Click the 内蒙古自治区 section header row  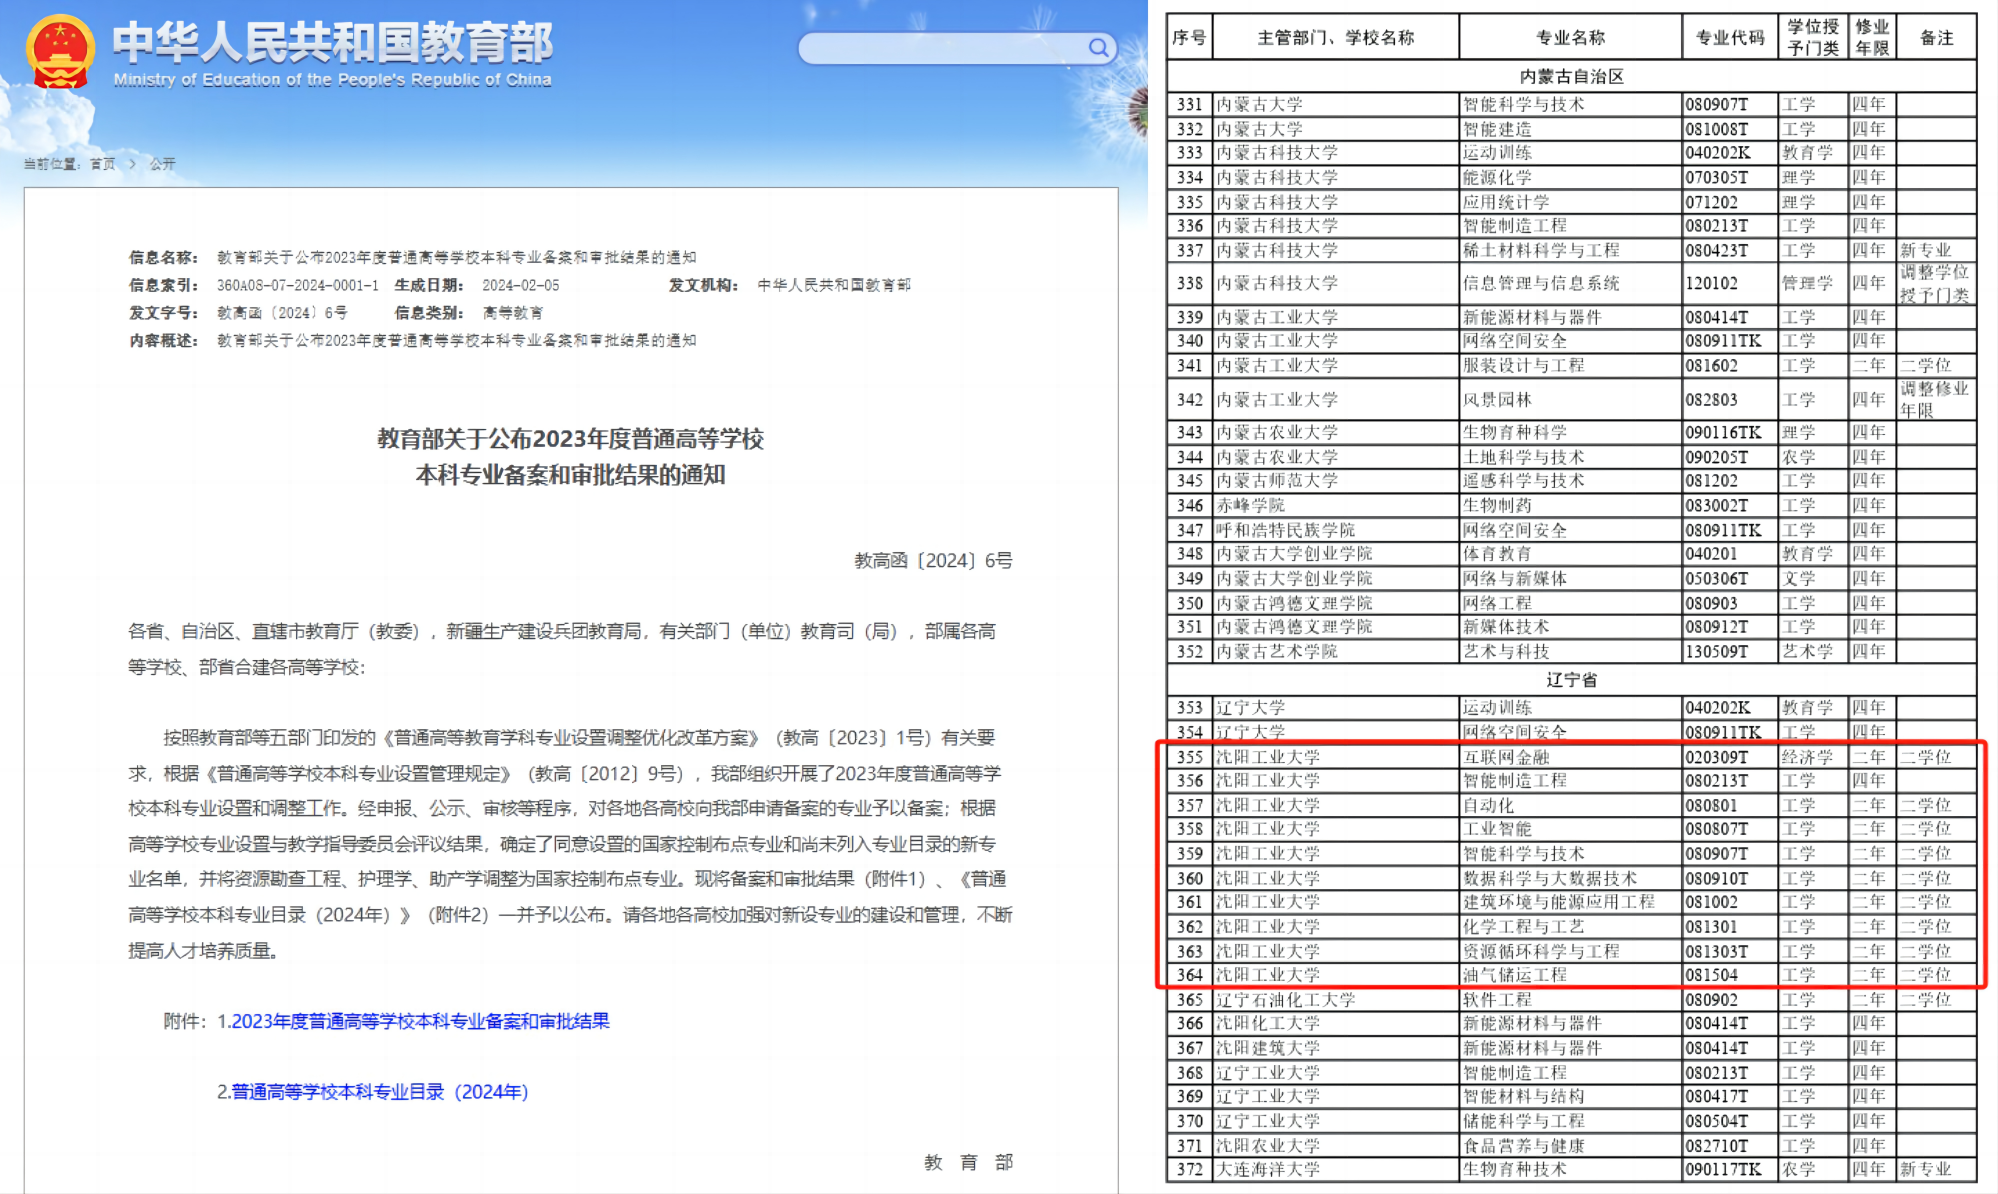[1571, 77]
